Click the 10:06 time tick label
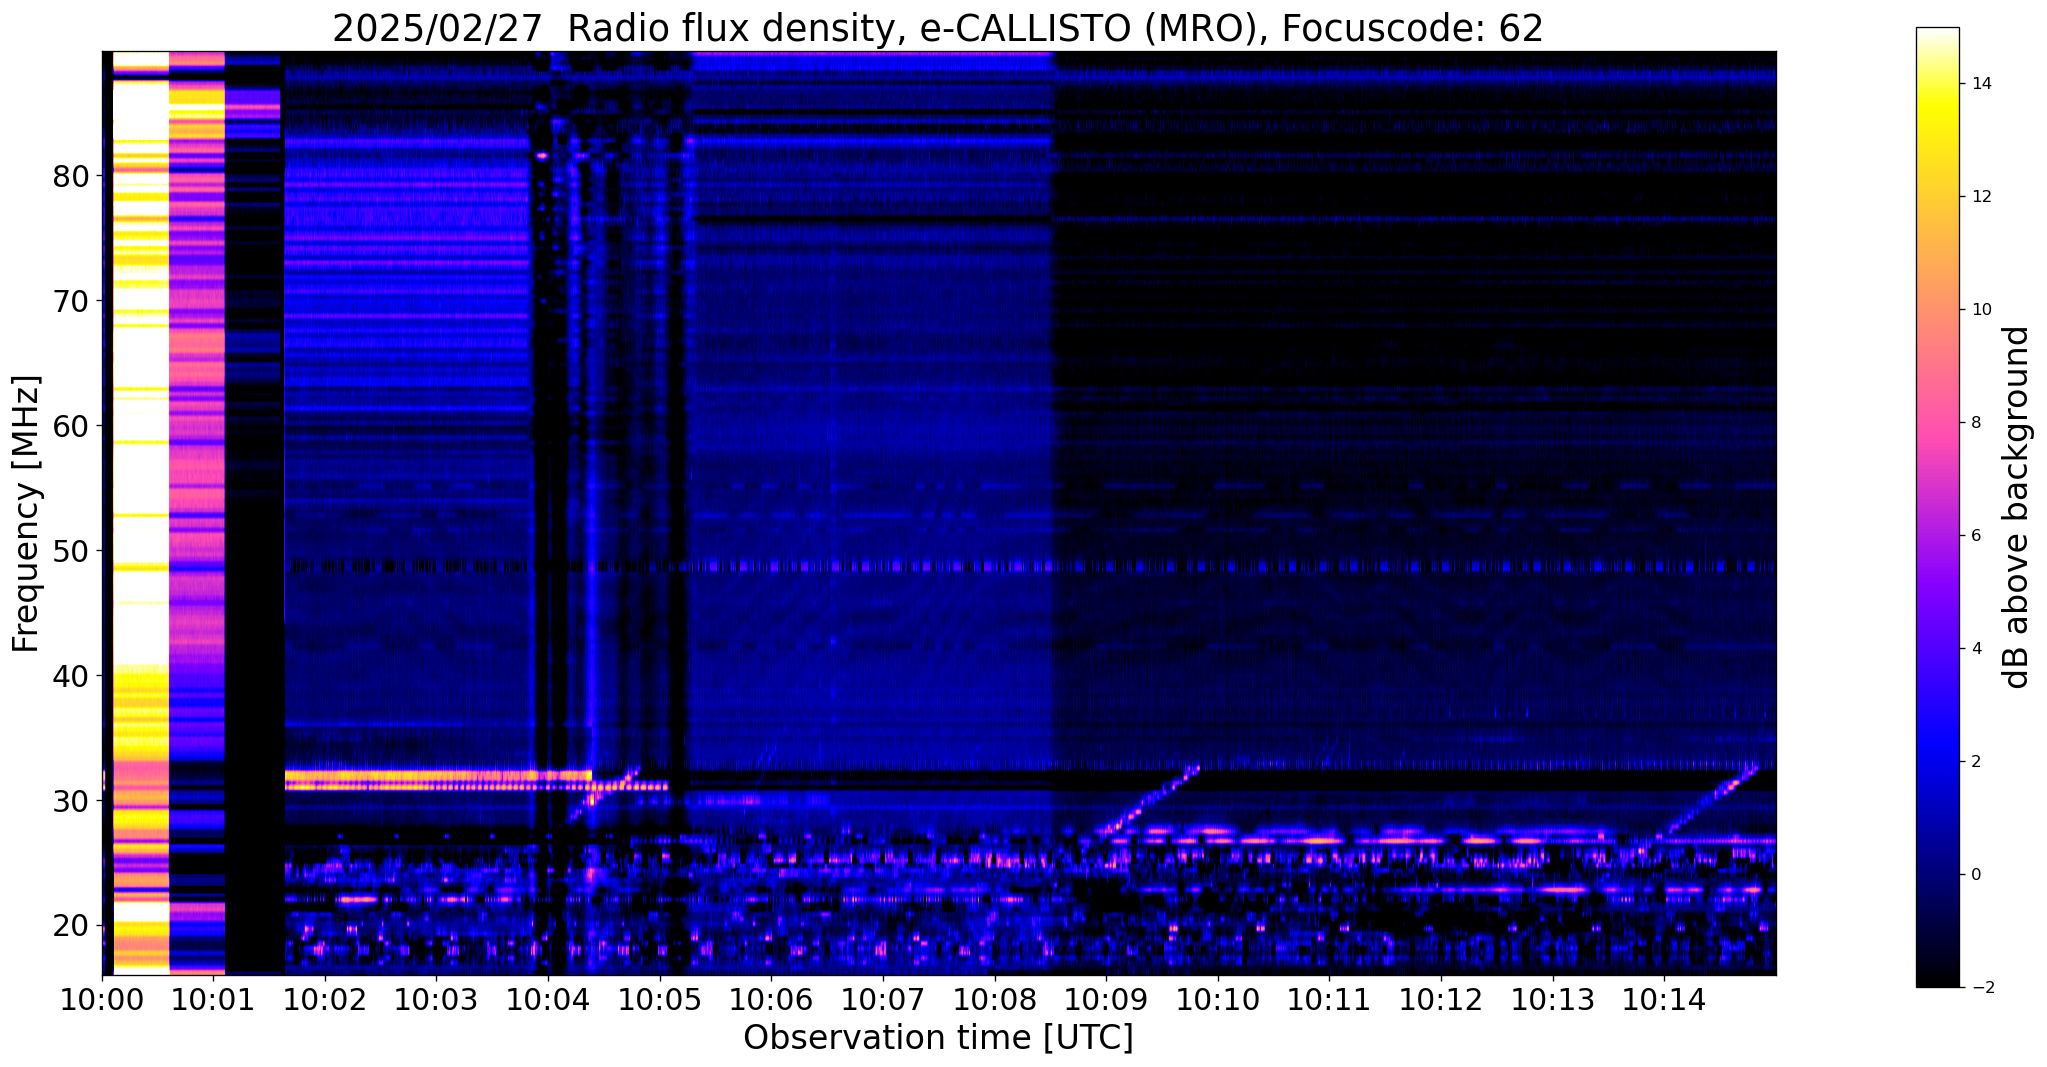 click(x=771, y=1000)
